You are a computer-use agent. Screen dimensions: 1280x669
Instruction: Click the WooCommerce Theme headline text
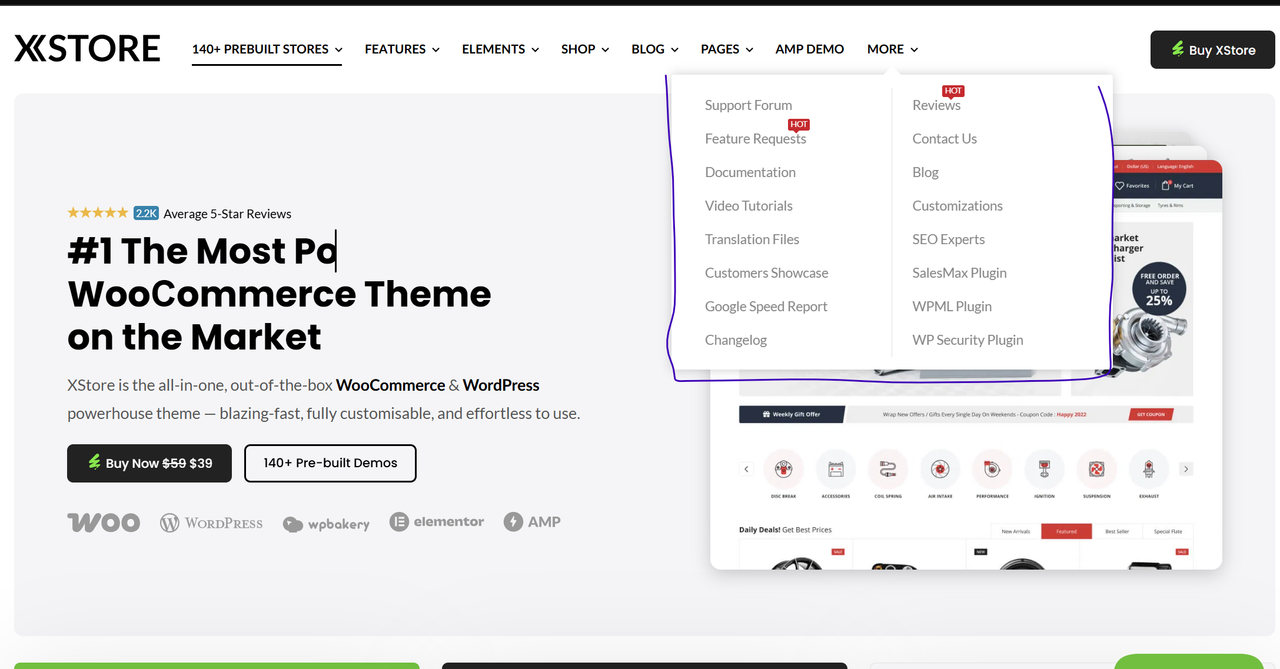click(279, 294)
